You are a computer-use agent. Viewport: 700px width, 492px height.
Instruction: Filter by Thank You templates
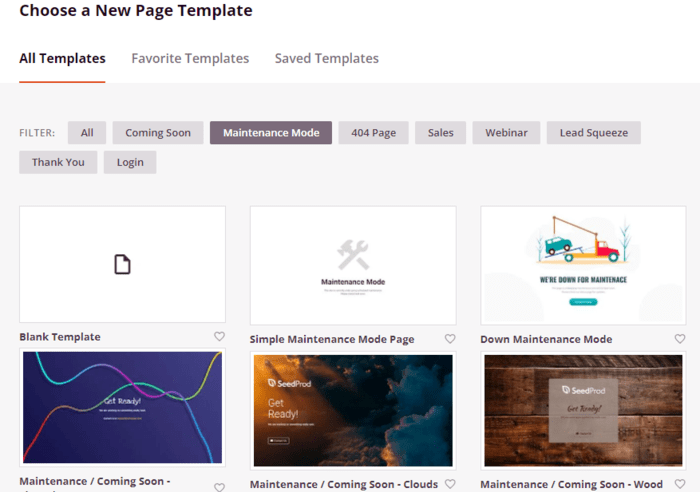58,162
